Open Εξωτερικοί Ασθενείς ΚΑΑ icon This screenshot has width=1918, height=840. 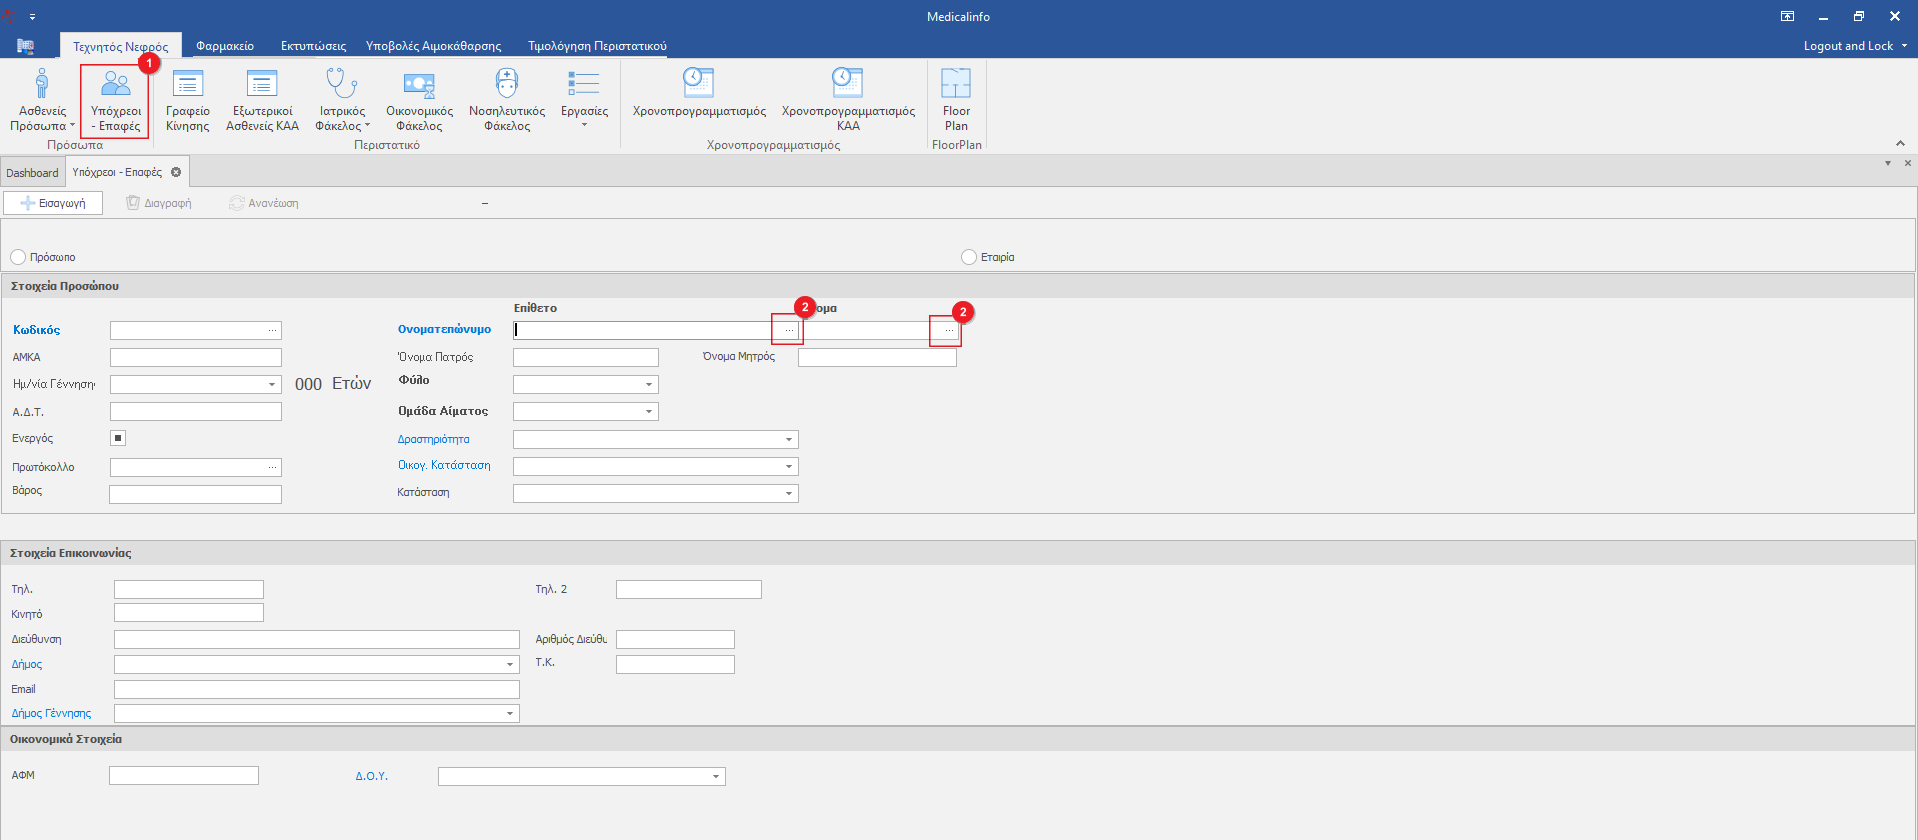point(262,85)
